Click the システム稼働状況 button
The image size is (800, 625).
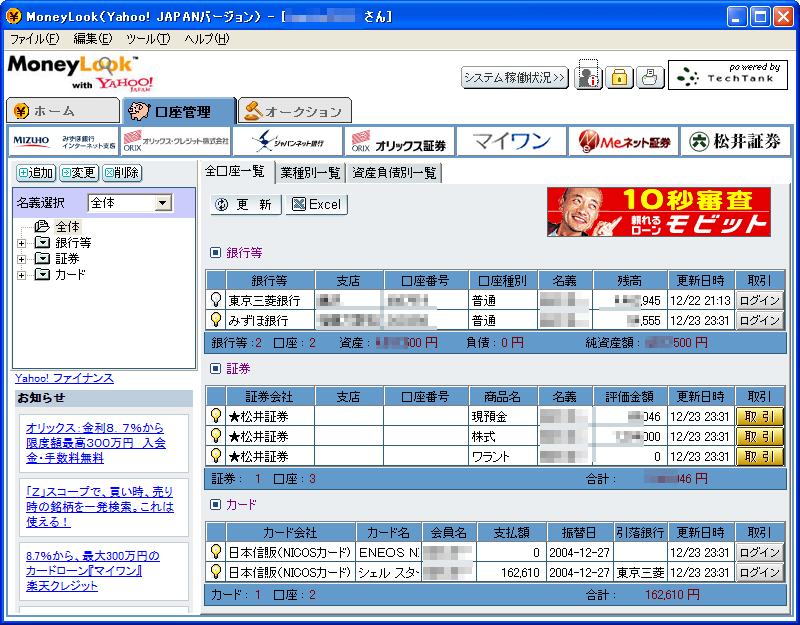click(515, 78)
